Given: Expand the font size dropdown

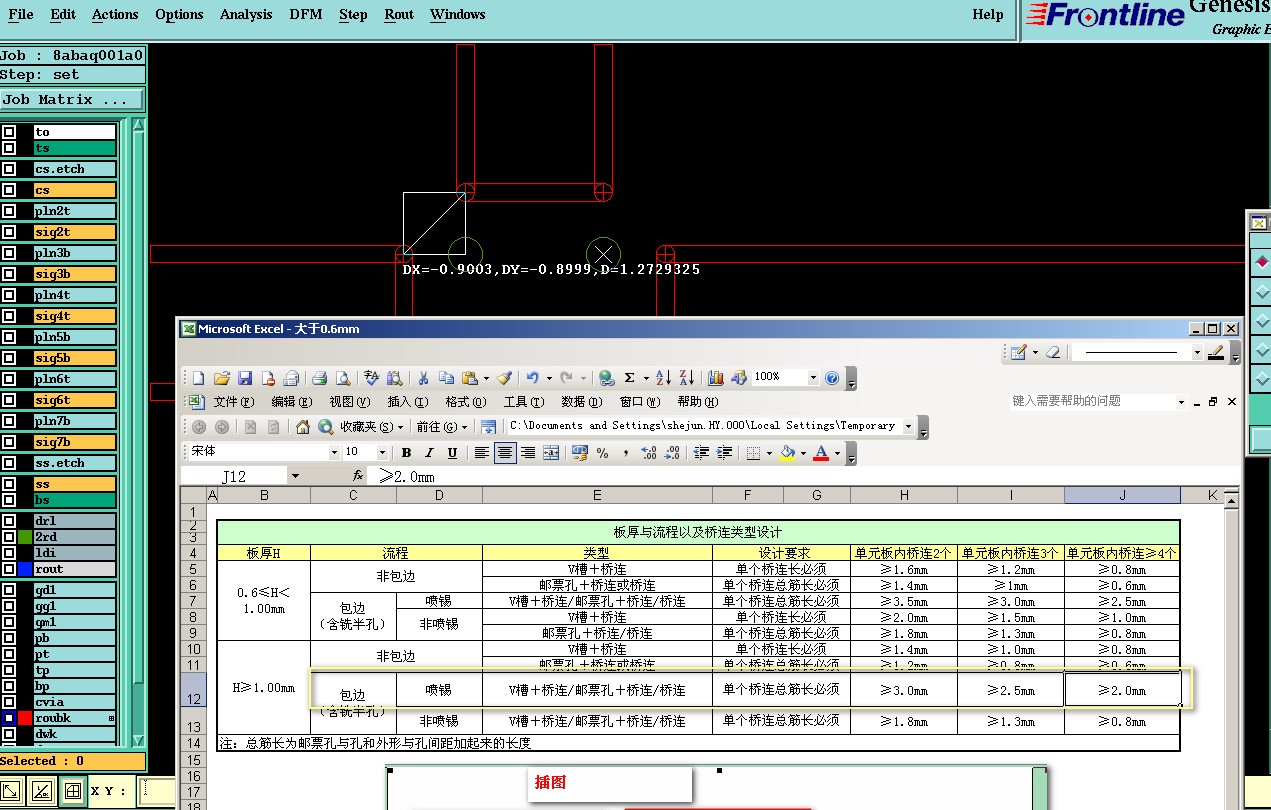Looking at the screenshot, I should coord(382,453).
